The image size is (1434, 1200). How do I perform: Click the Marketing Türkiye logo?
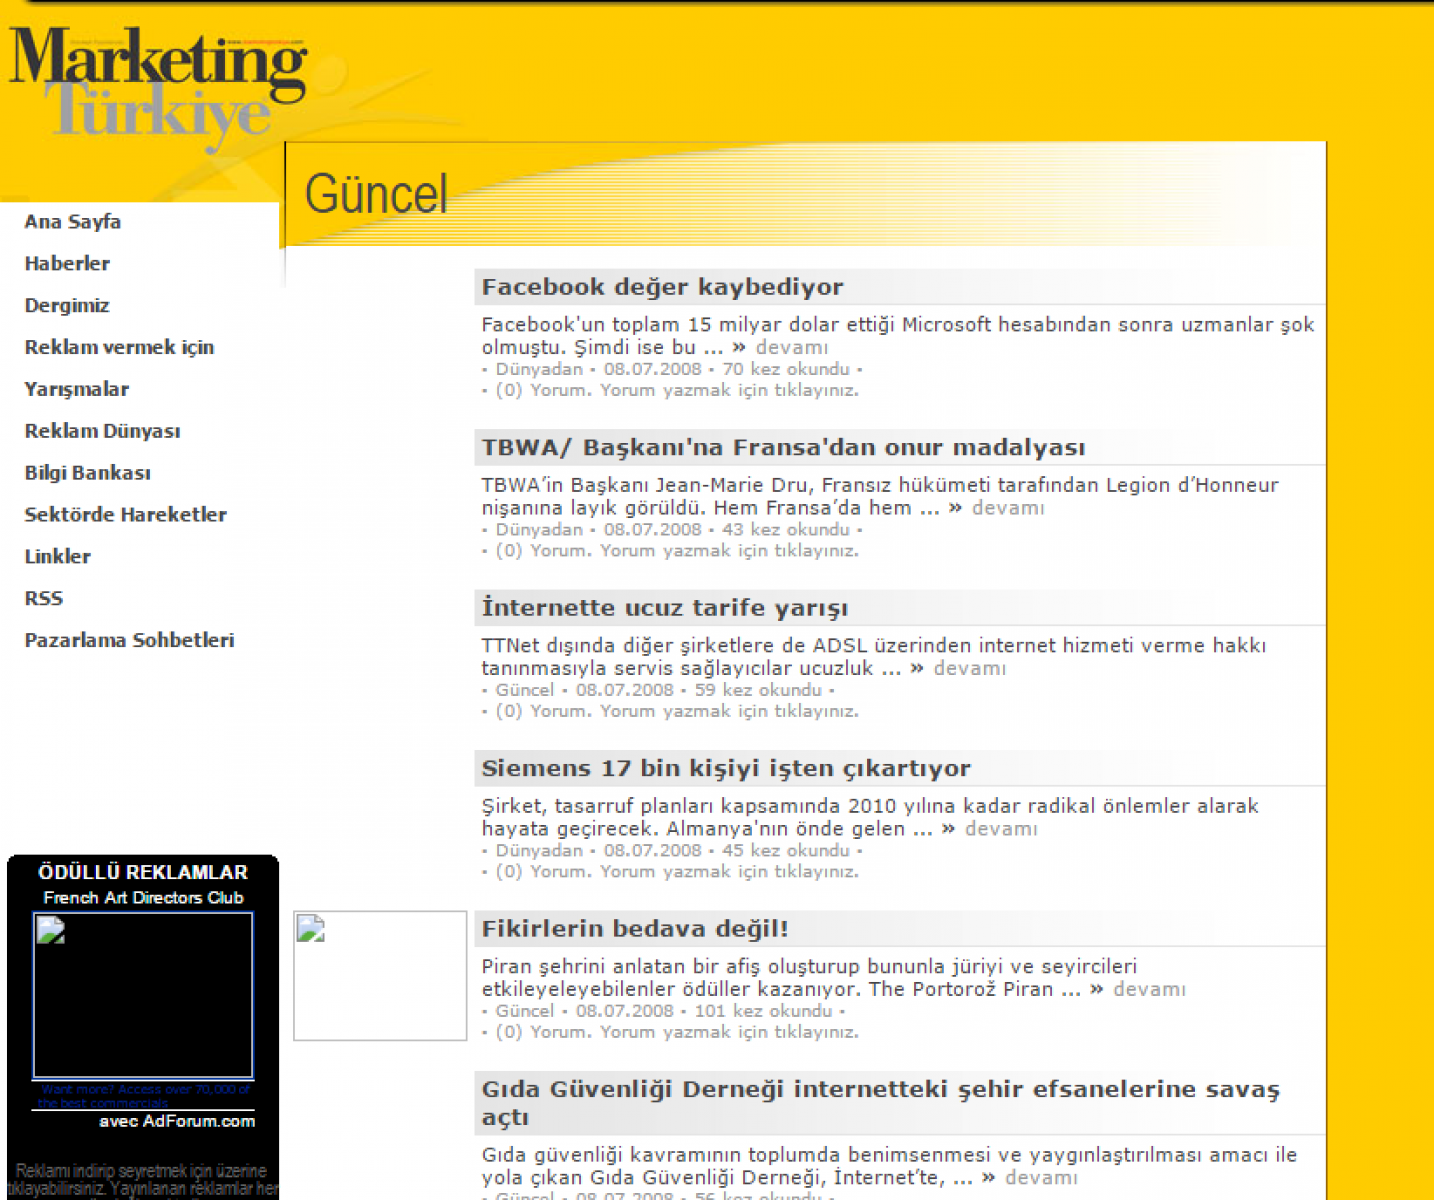tap(158, 84)
